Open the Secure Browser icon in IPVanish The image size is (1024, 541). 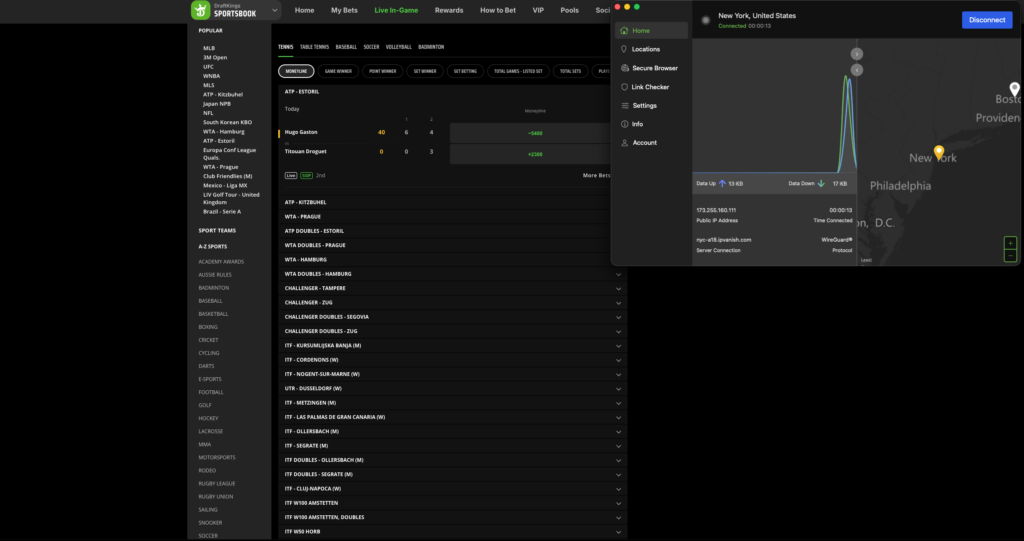(x=624, y=68)
